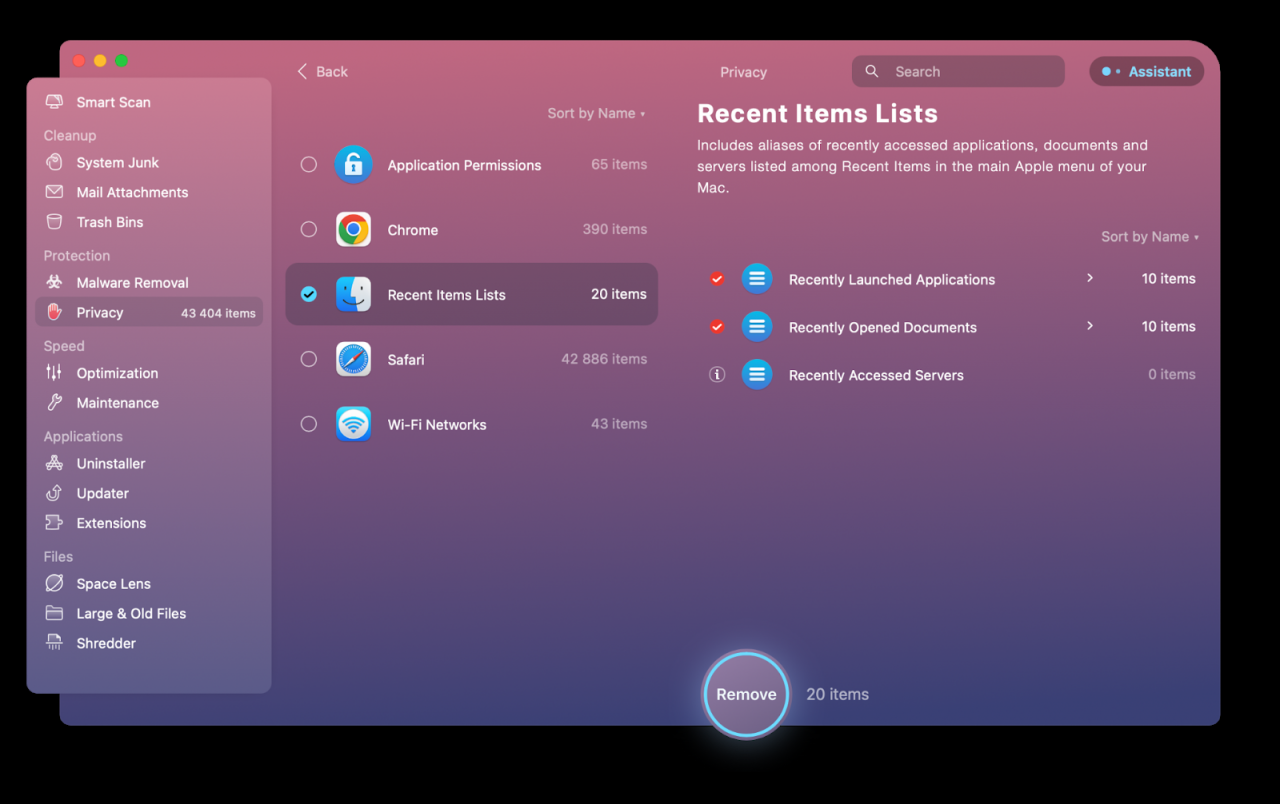Viewport: 1280px width, 804px height.
Task: Click the Privacy hand icon
Action: pos(55,312)
